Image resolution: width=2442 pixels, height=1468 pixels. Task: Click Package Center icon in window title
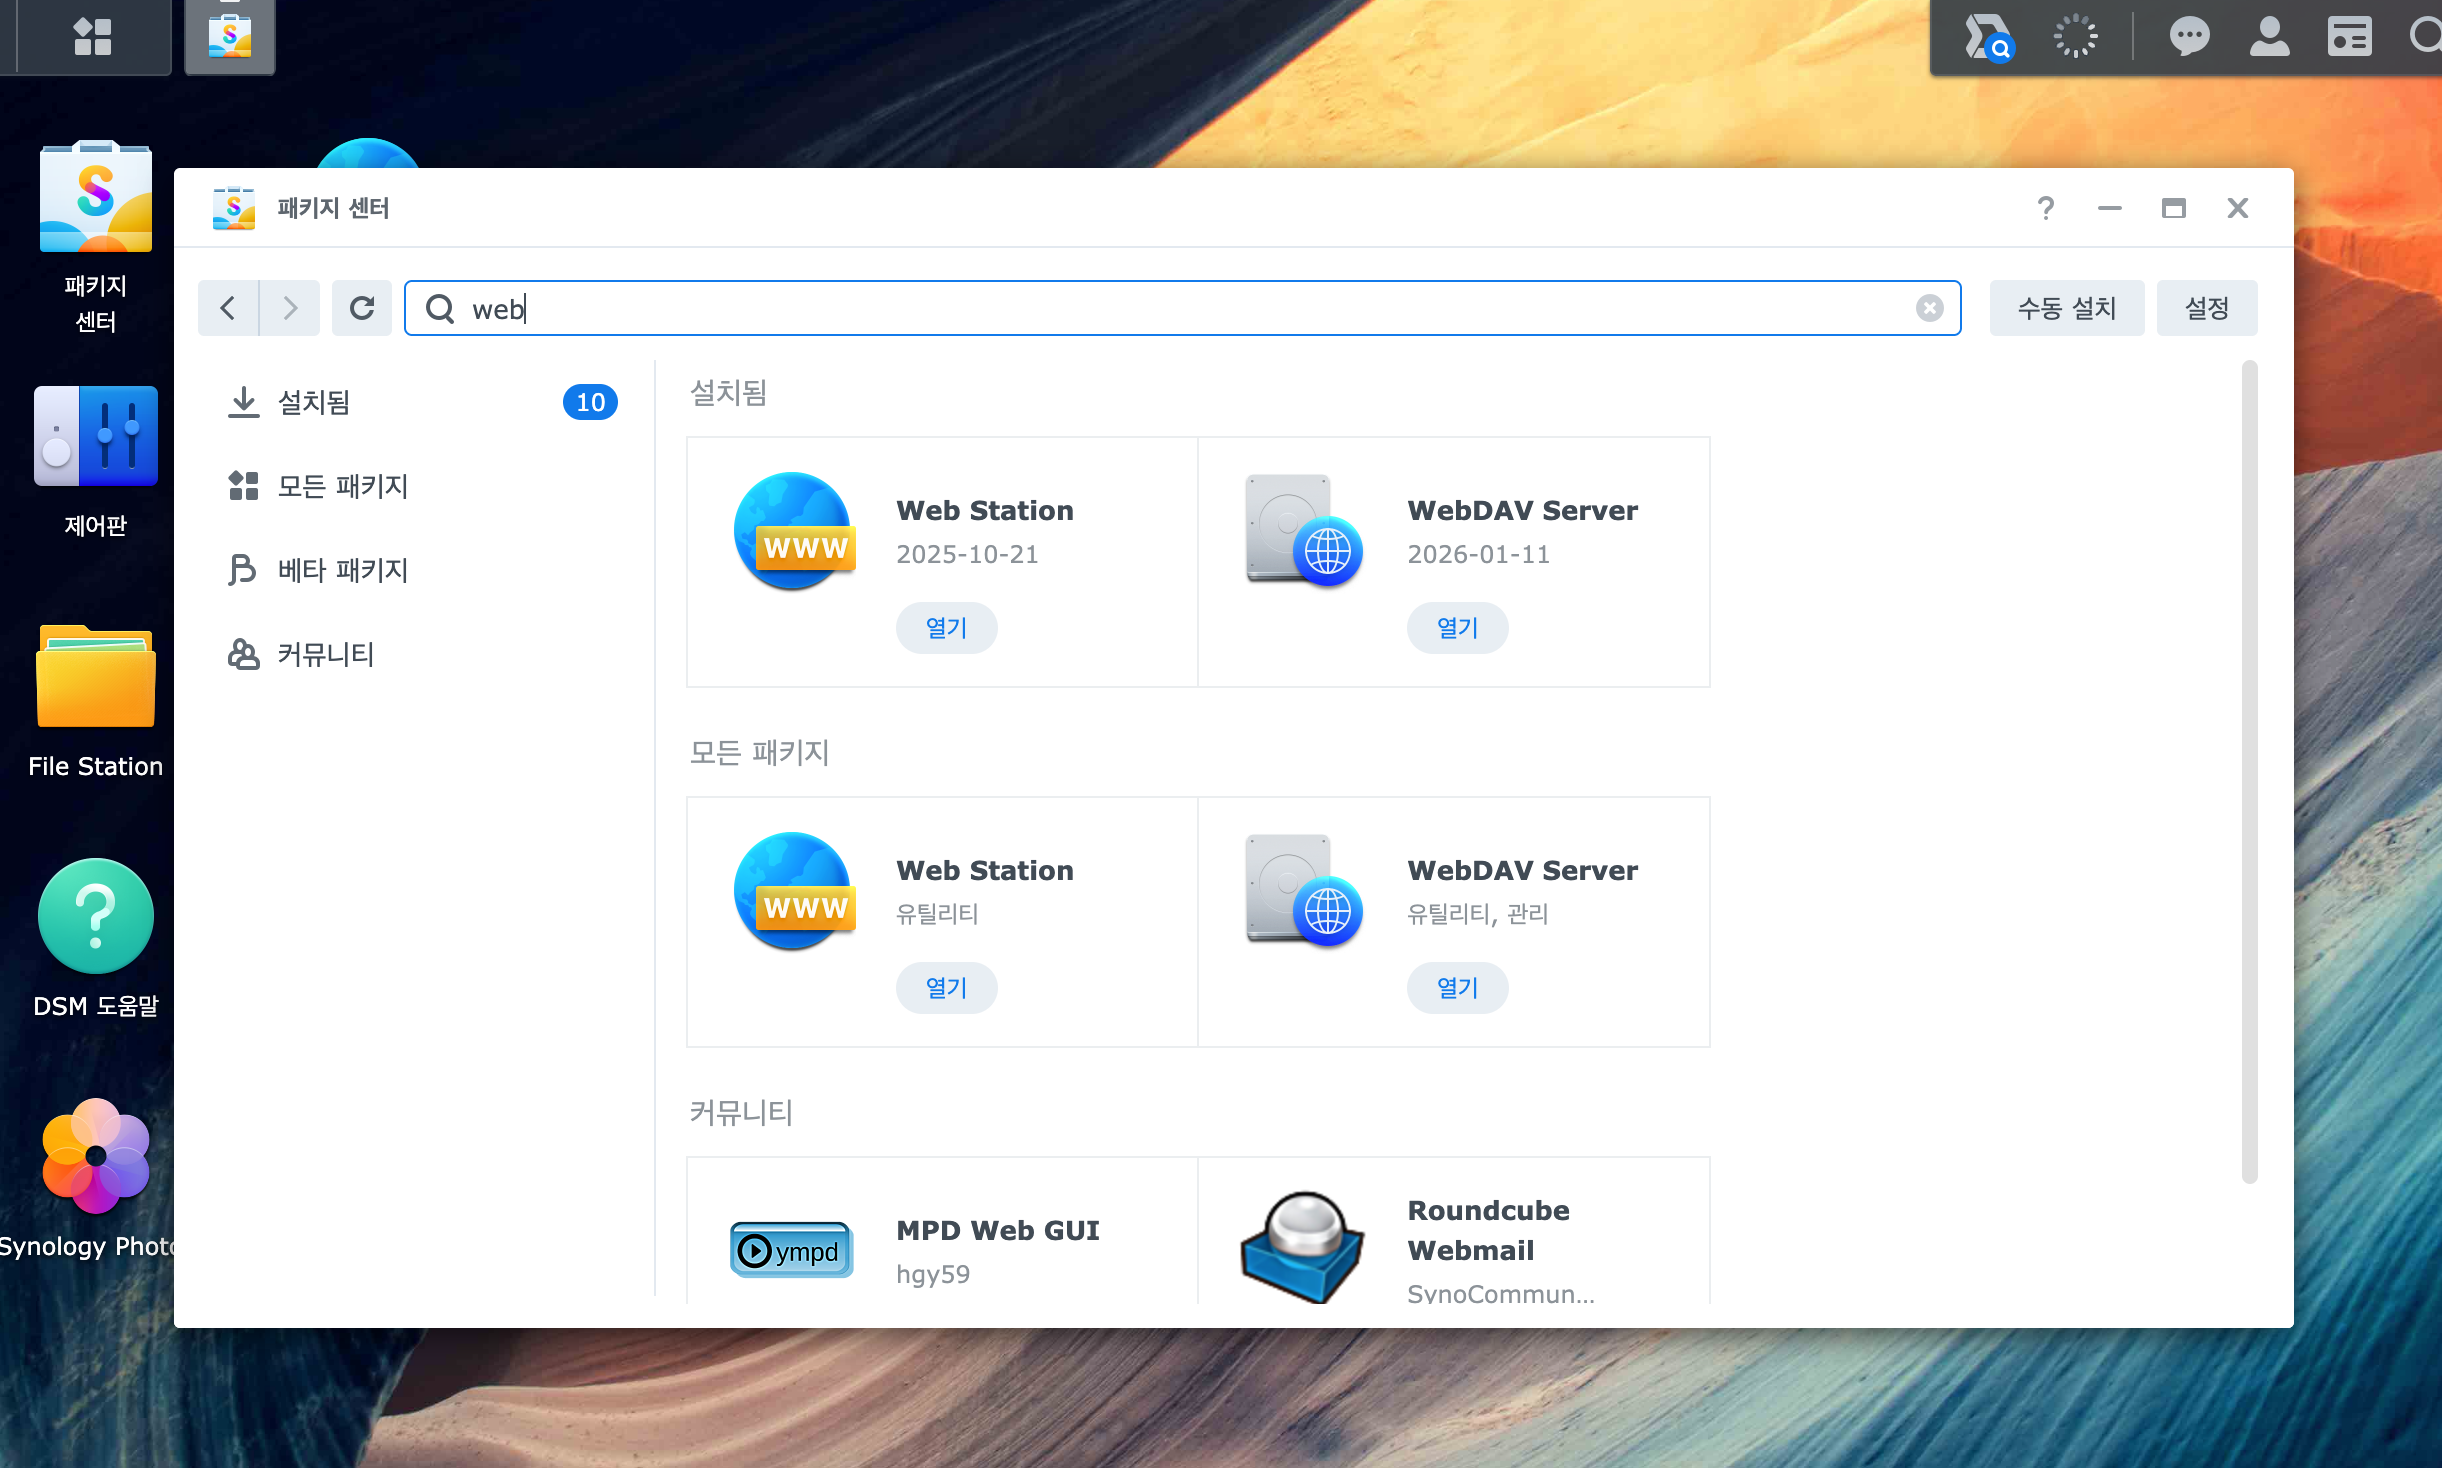tap(234, 208)
